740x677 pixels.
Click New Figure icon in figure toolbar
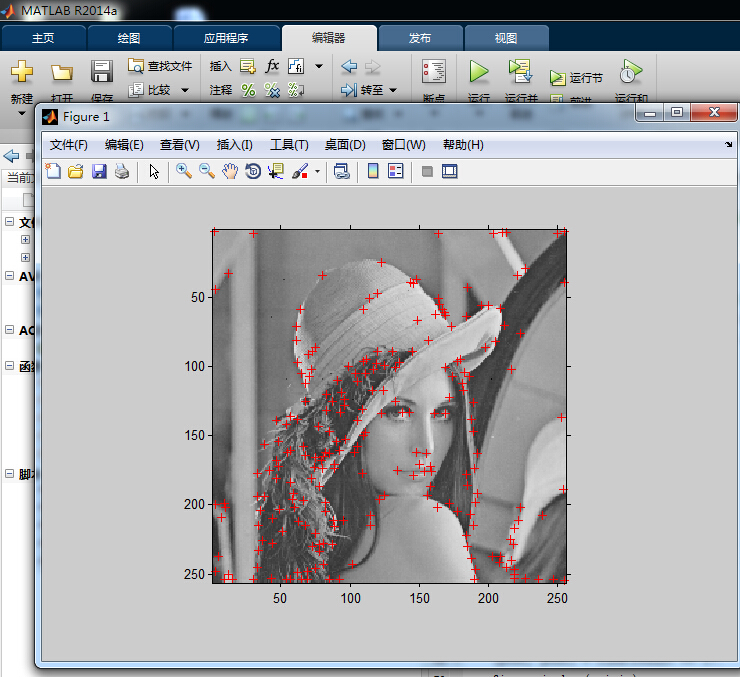click(53, 171)
